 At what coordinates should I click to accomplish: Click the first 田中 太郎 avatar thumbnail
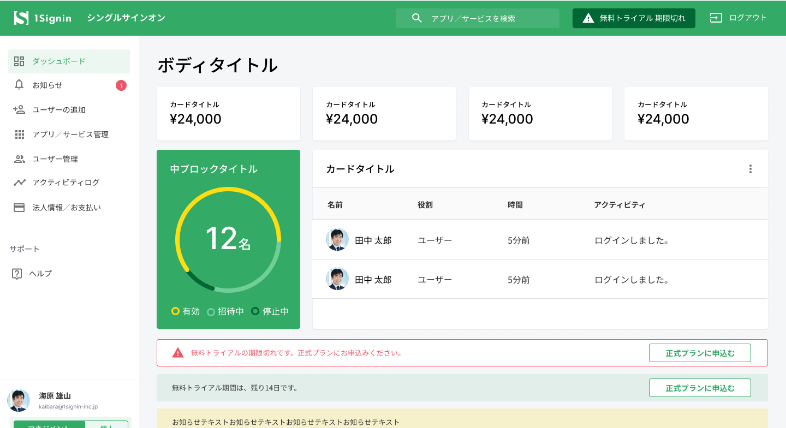pos(336,240)
